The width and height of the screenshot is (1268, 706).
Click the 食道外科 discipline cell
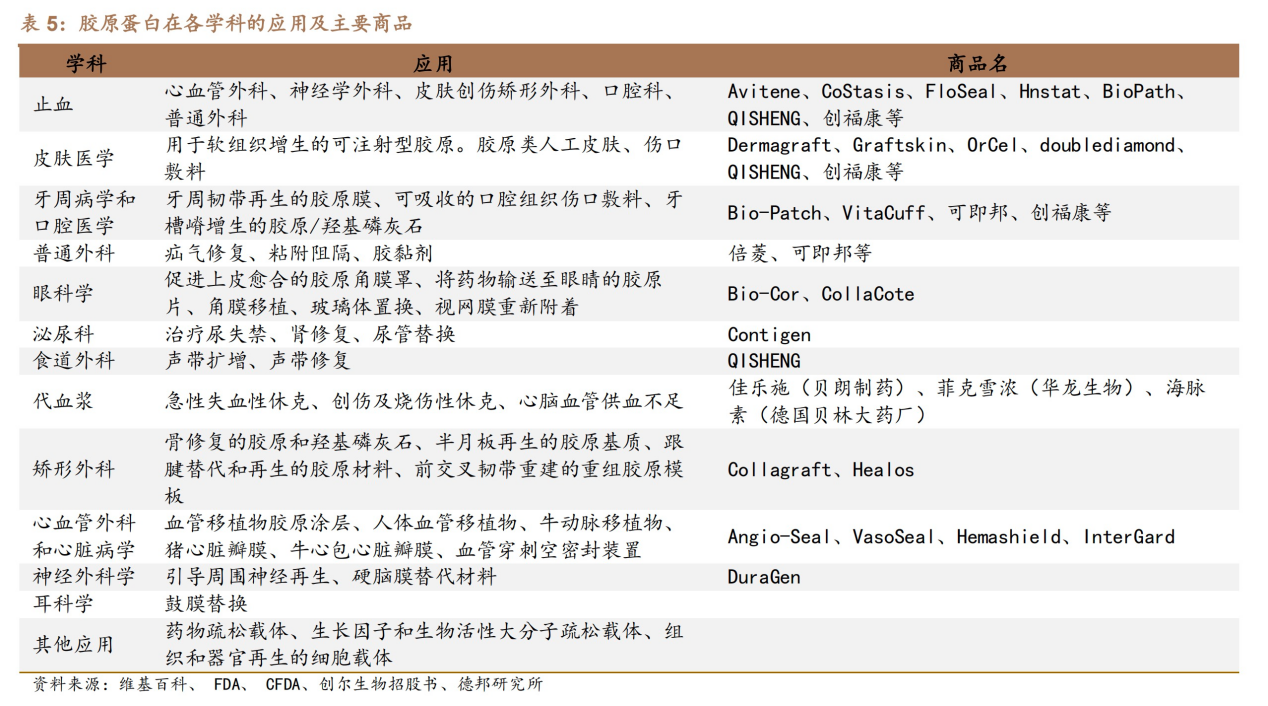(74, 361)
